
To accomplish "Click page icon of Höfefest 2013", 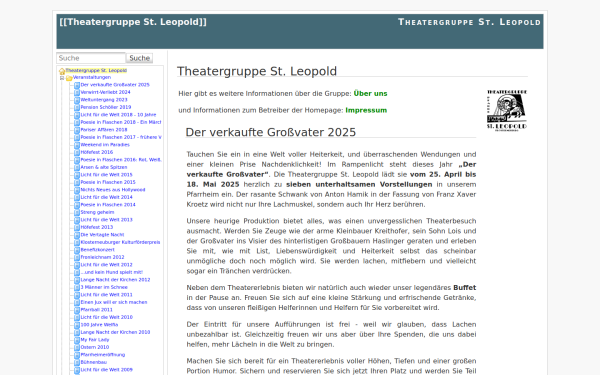I will point(77,228).
